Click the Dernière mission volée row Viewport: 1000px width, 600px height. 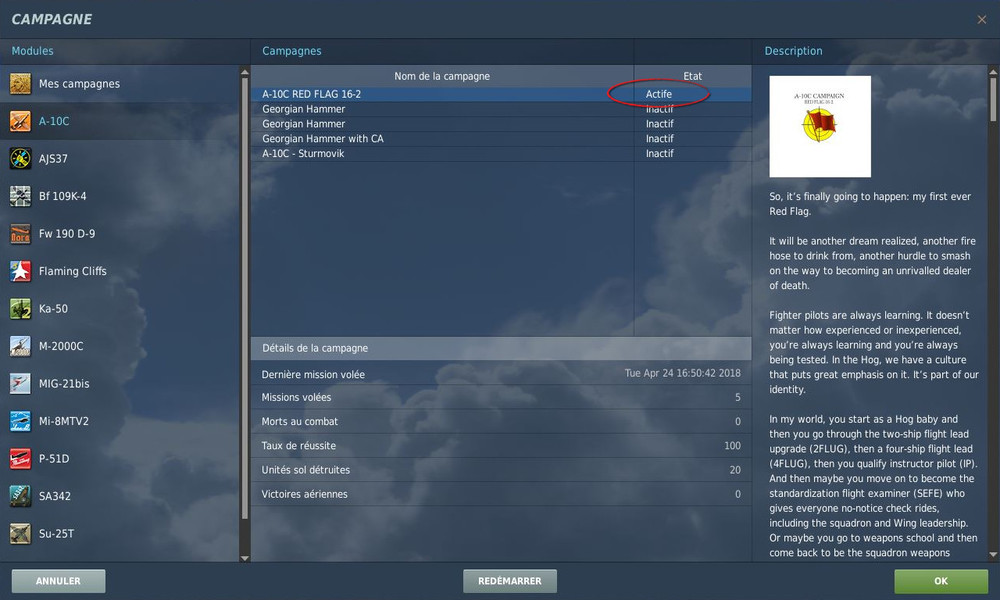pyautogui.click(x=501, y=374)
